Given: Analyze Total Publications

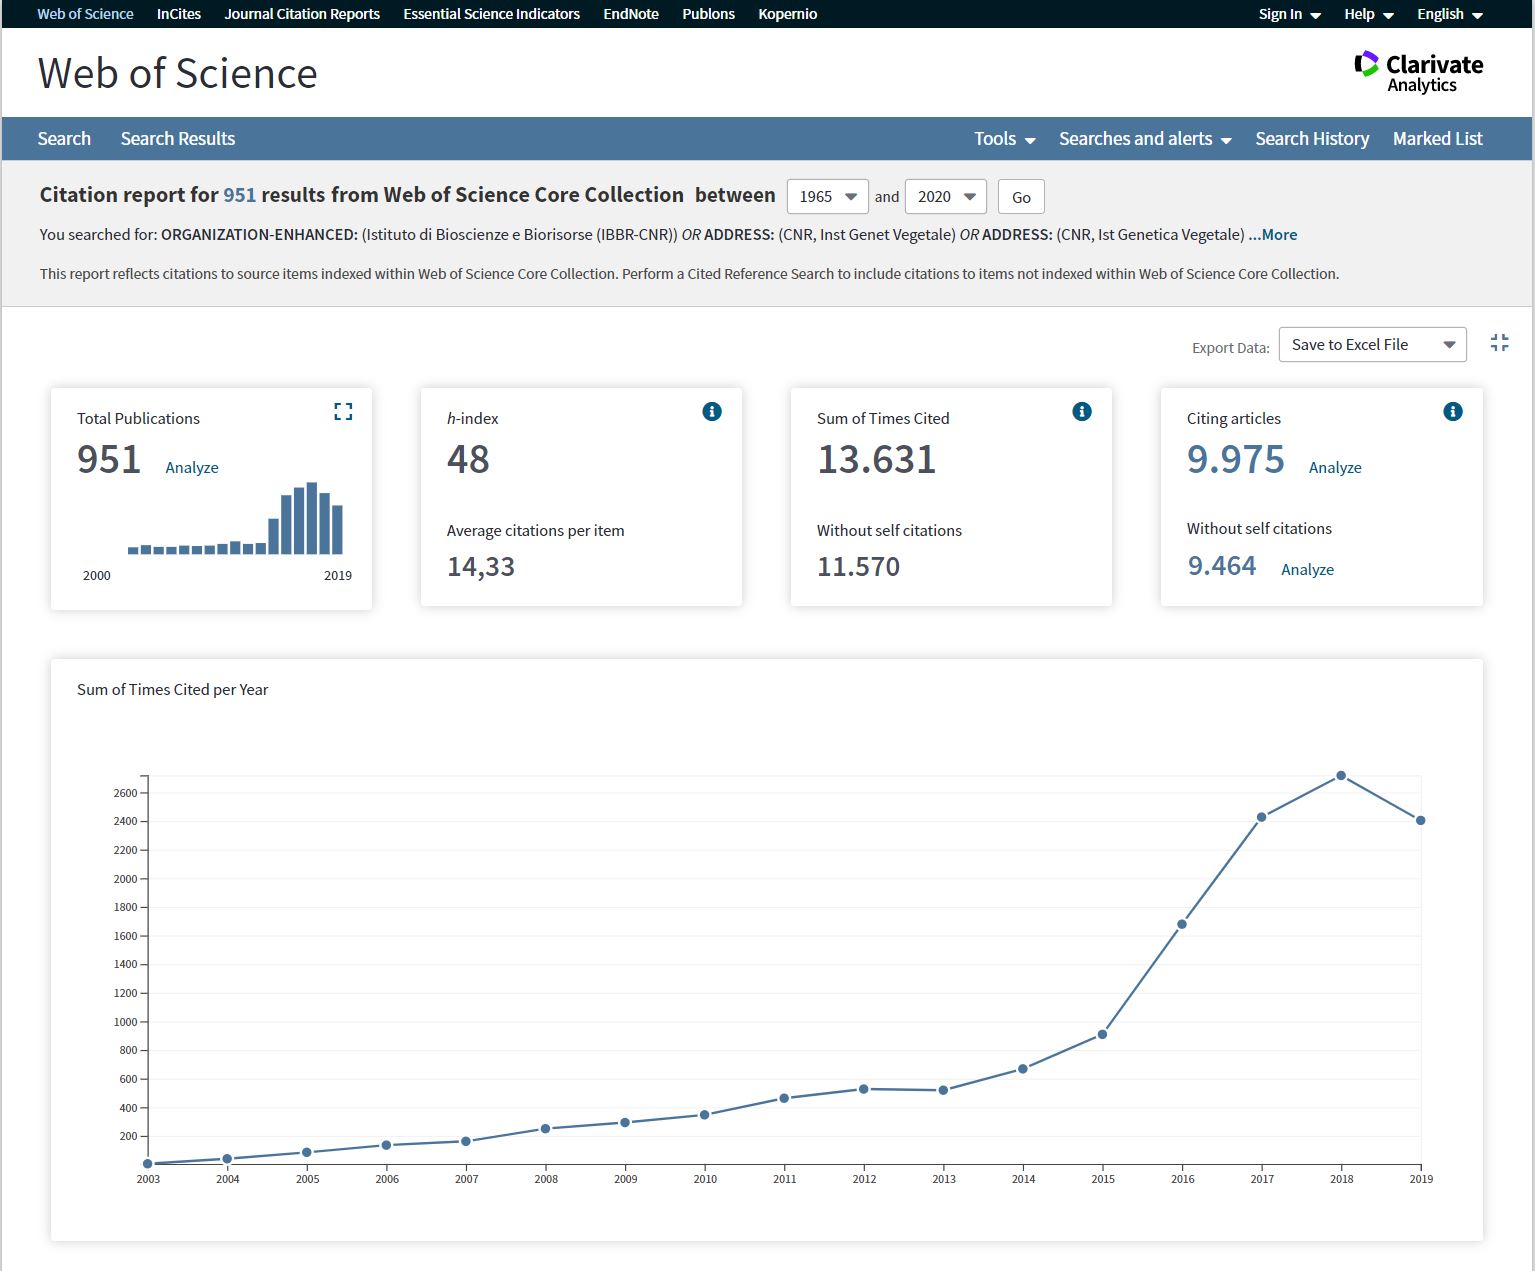Looking at the screenshot, I should (x=192, y=467).
